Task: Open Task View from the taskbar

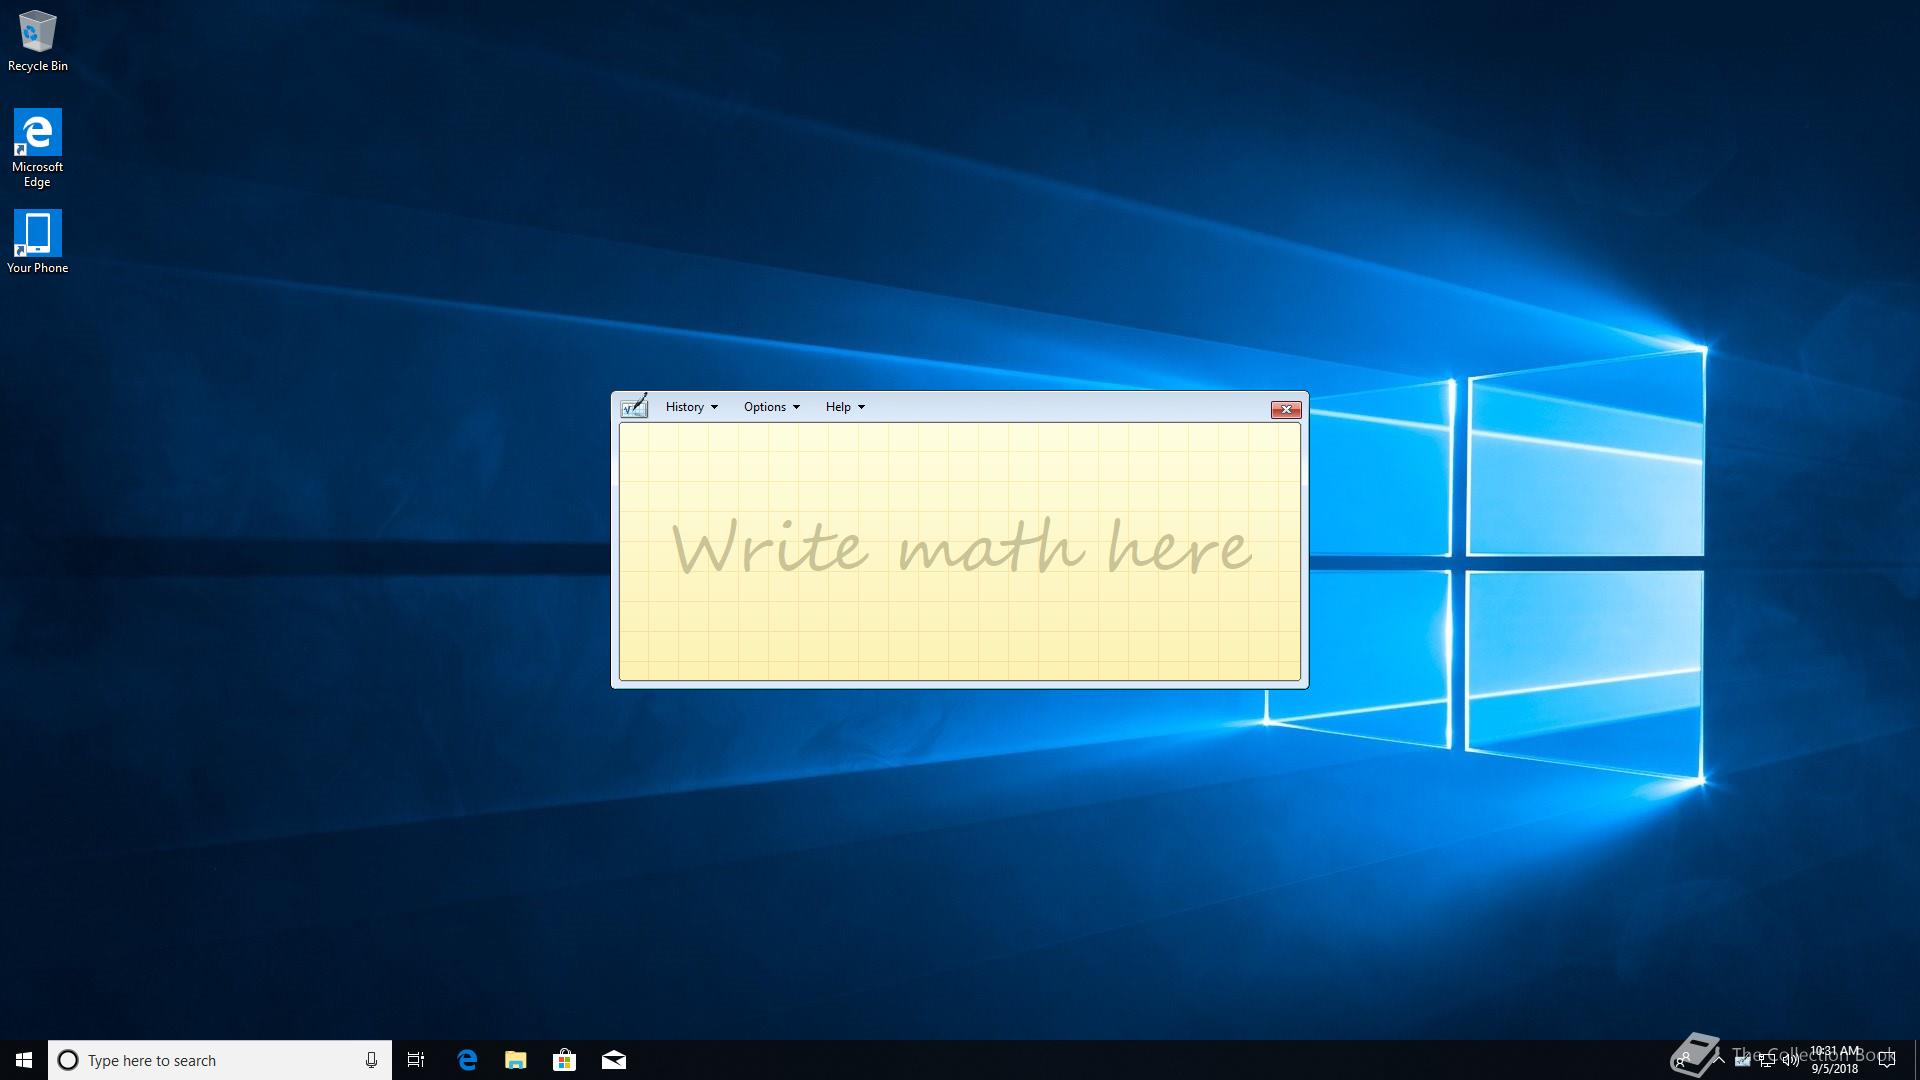Action: pos(416,1060)
